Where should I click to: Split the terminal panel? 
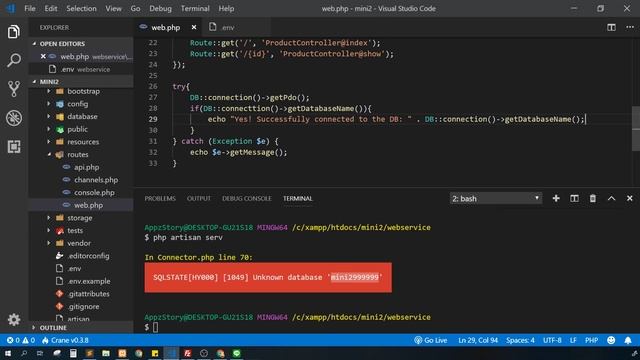pyautogui.click(x=574, y=198)
